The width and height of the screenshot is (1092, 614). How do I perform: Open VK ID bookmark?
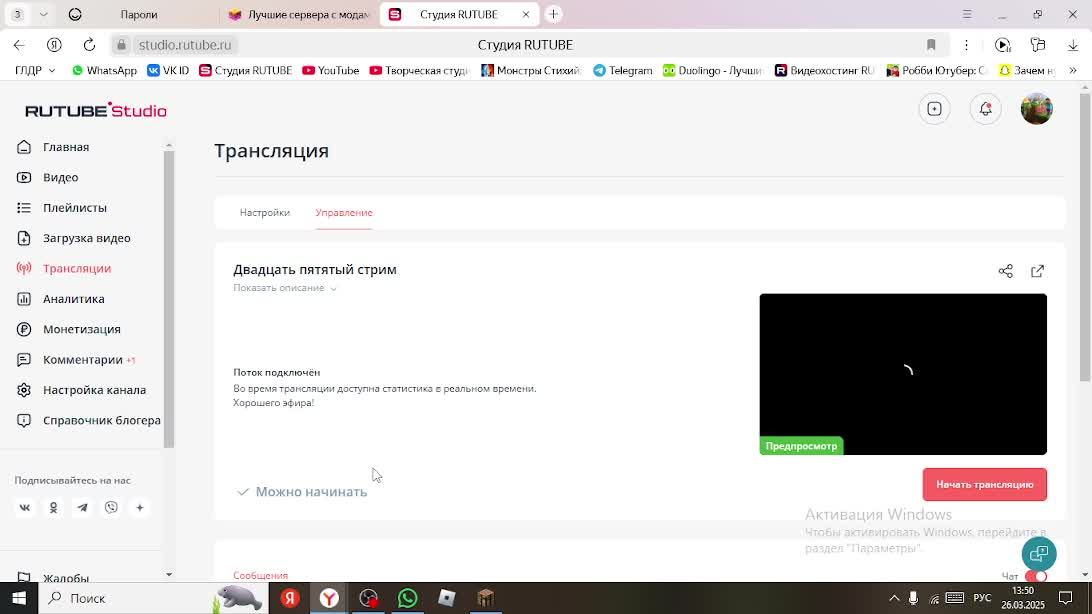[x=168, y=70]
